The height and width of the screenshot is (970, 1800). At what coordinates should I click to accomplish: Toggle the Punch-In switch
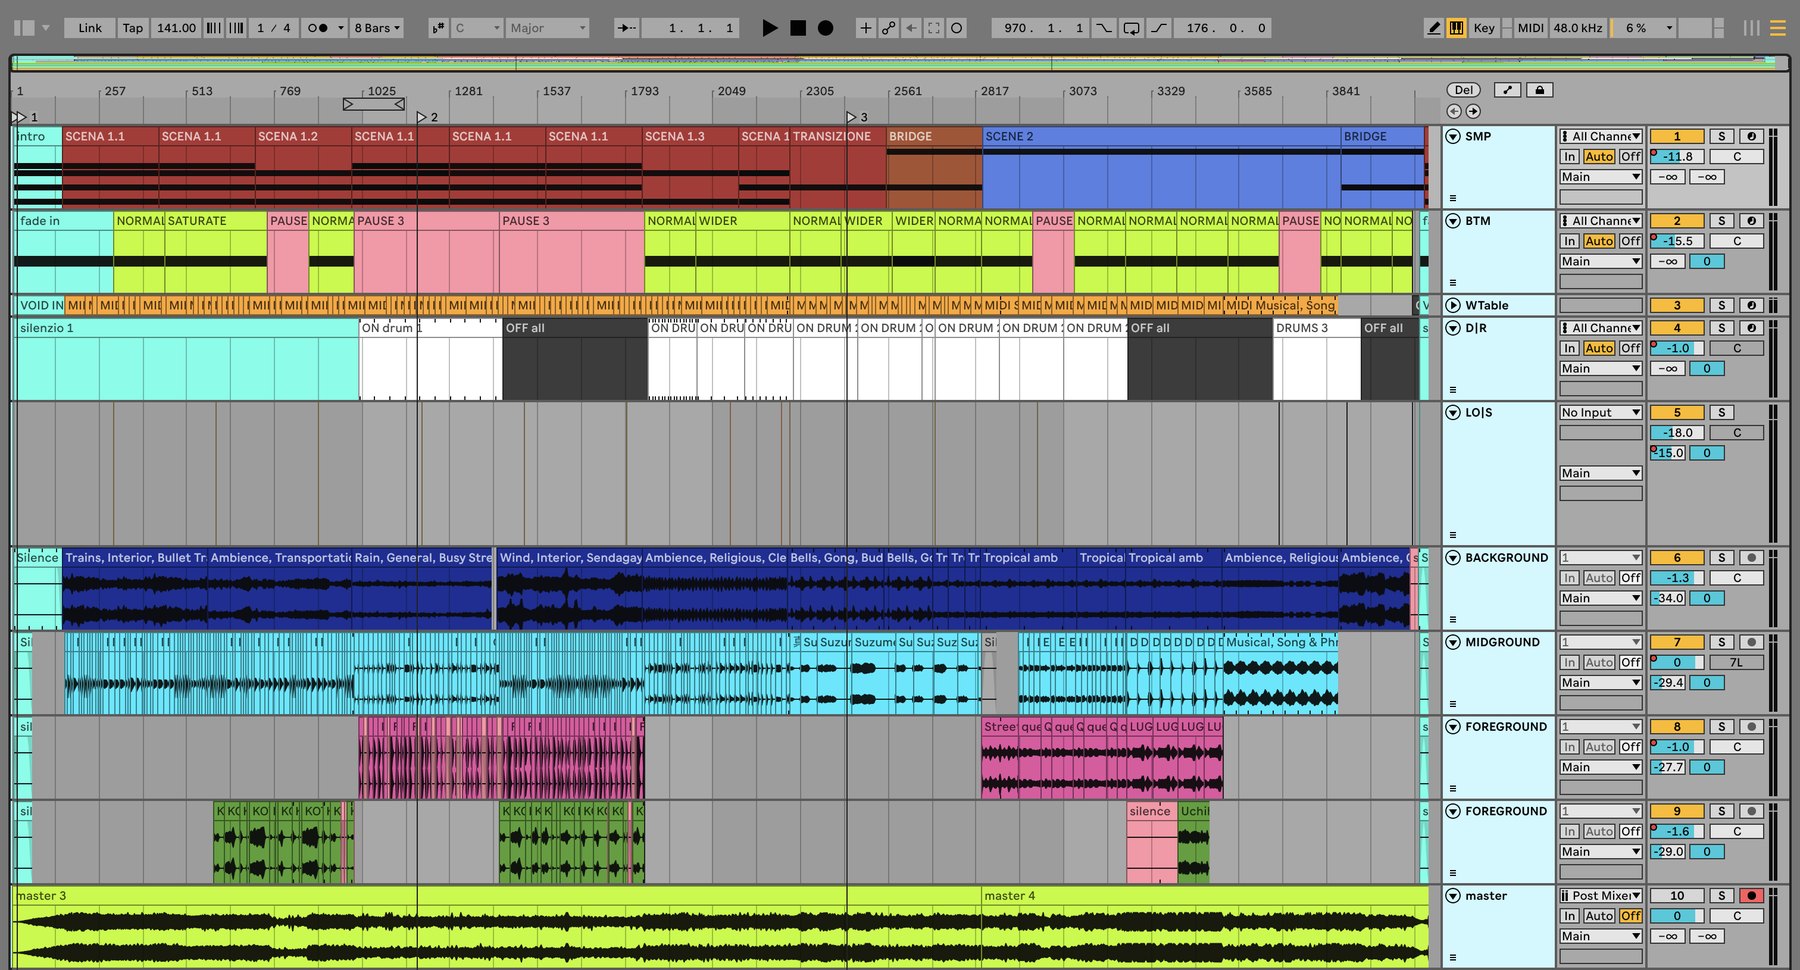1104,28
